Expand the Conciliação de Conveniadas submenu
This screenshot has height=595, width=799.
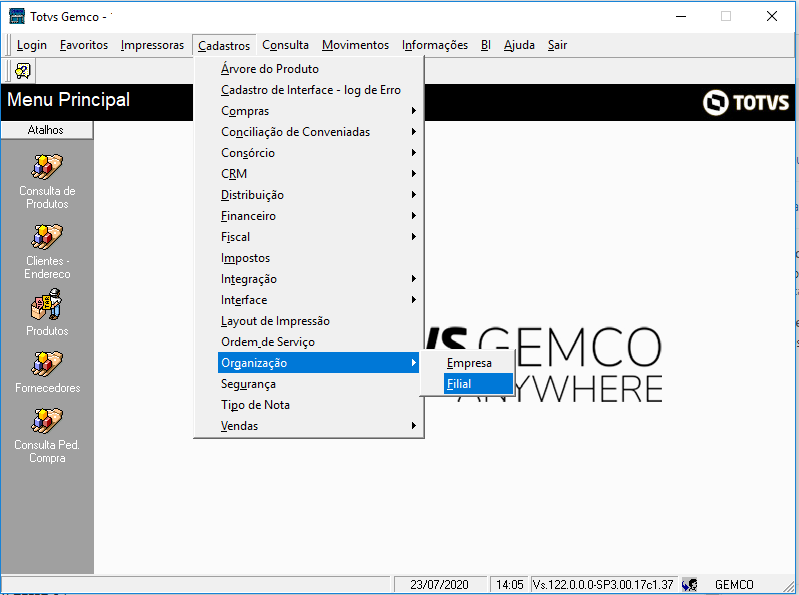click(318, 131)
